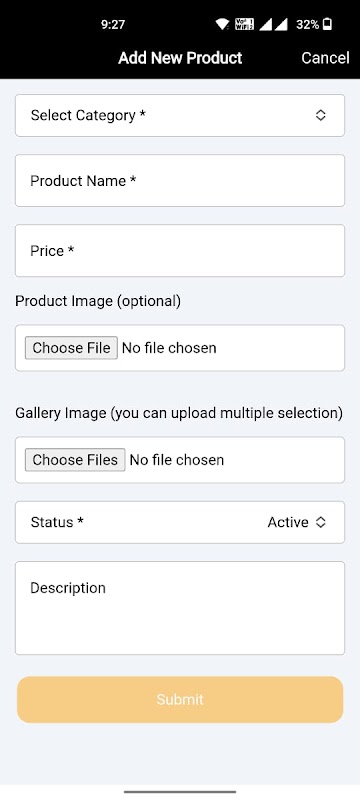Tap the second cellular signal icon
This screenshot has width=360, height=800.
coord(281,24)
